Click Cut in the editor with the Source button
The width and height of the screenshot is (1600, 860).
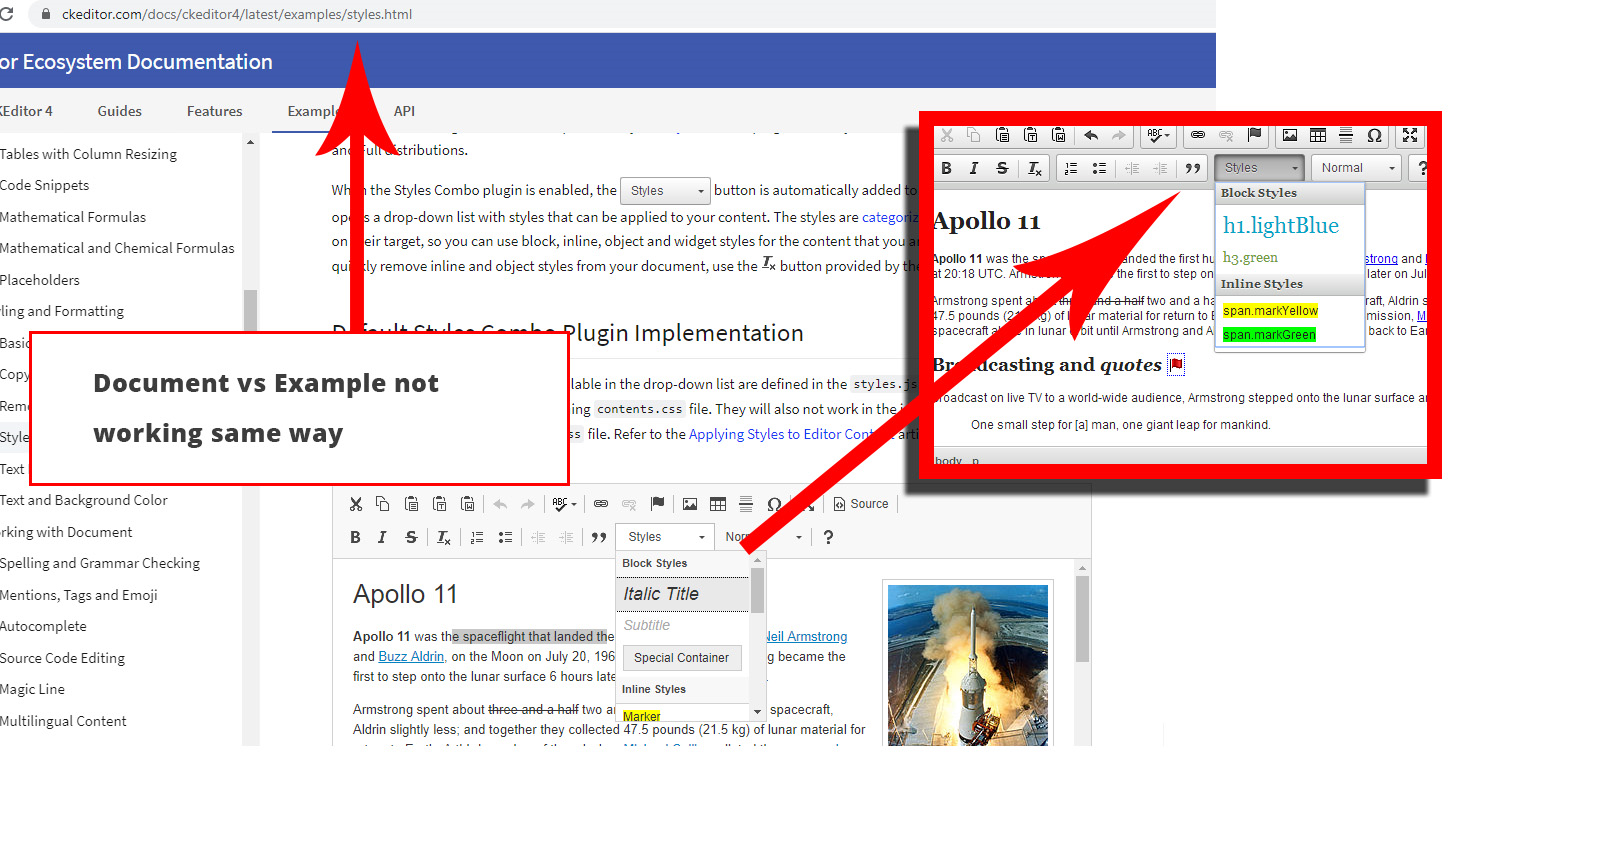tap(356, 504)
